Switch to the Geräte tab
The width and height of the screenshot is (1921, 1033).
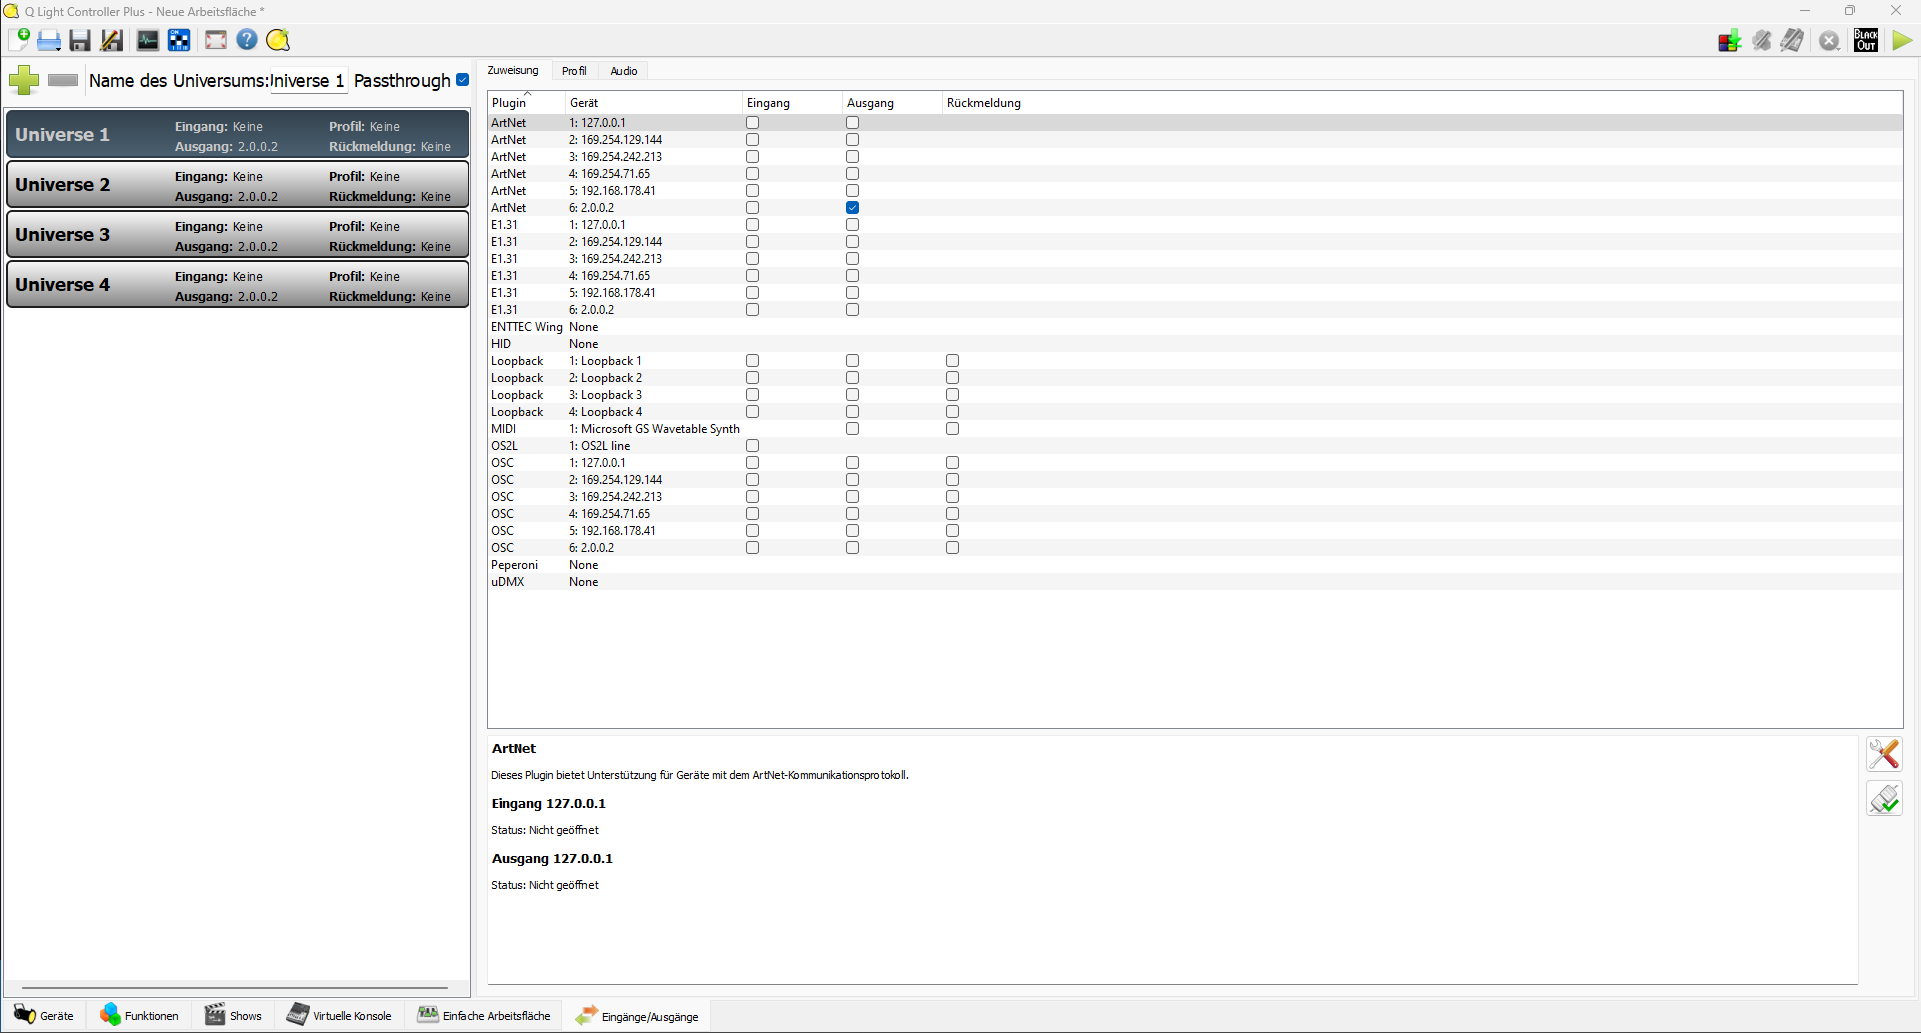point(44,1015)
